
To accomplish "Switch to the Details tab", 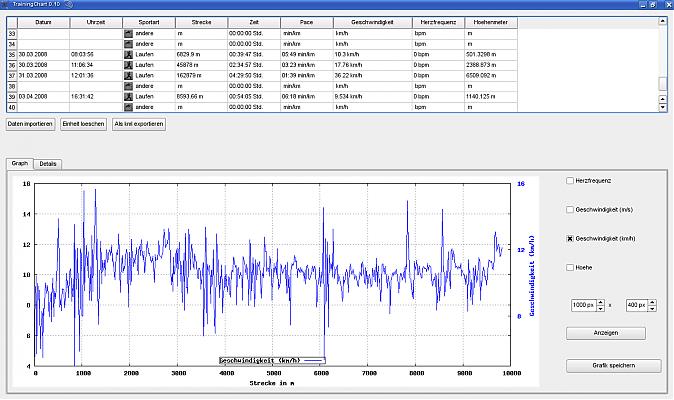I will [48, 162].
